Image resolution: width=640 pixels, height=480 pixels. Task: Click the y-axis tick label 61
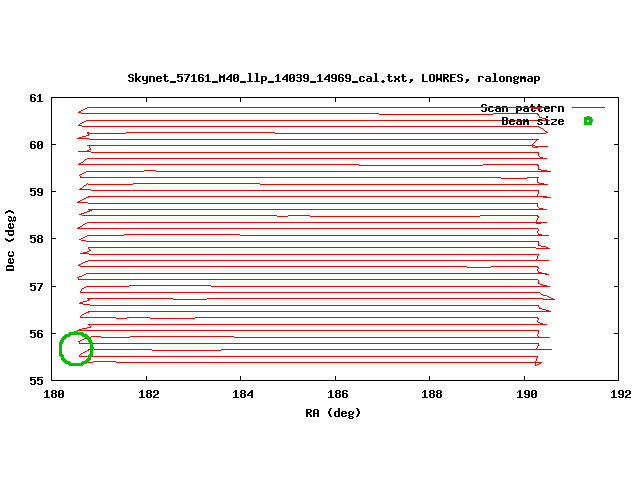(36, 98)
